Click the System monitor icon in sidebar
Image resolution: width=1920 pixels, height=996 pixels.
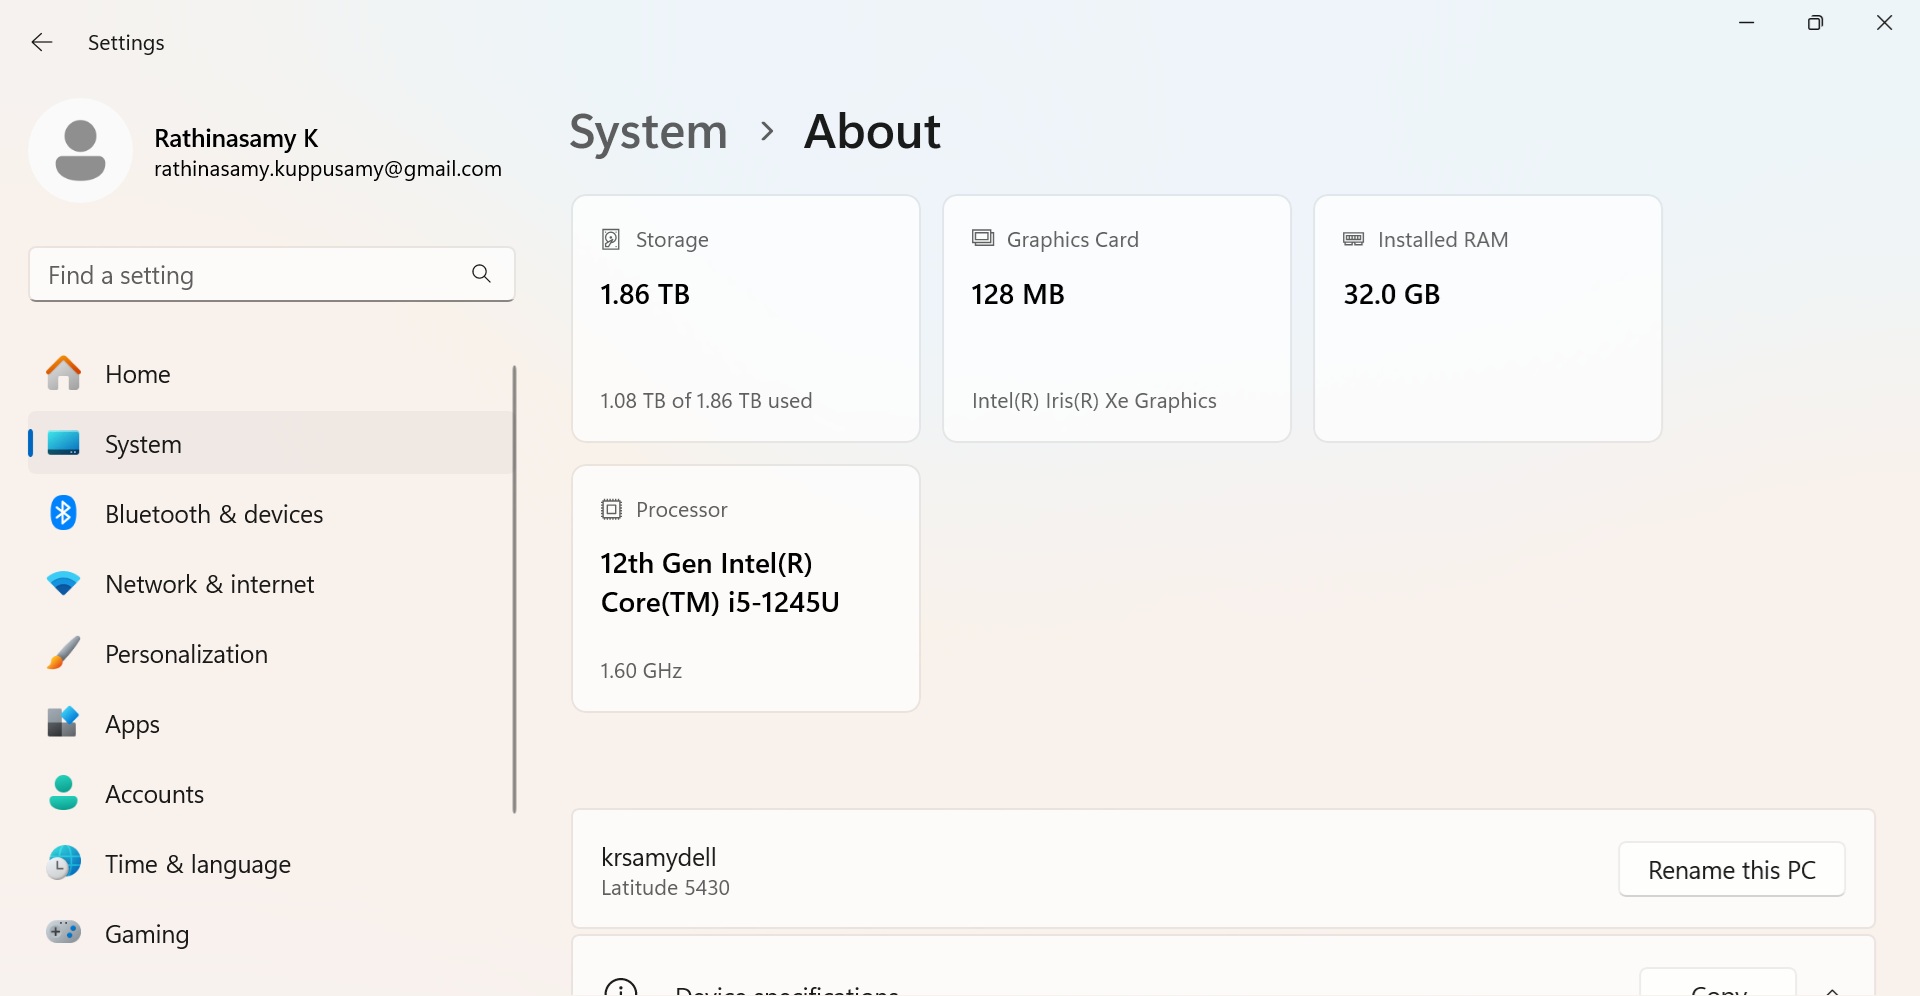(x=64, y=443)
